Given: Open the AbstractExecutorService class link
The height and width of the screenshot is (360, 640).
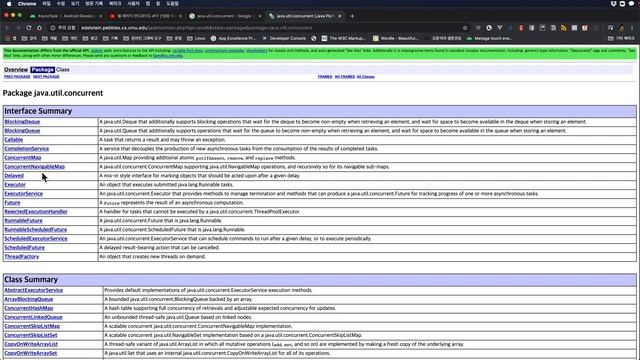Looking at the screenshot, I should click(x=33, y=290).
